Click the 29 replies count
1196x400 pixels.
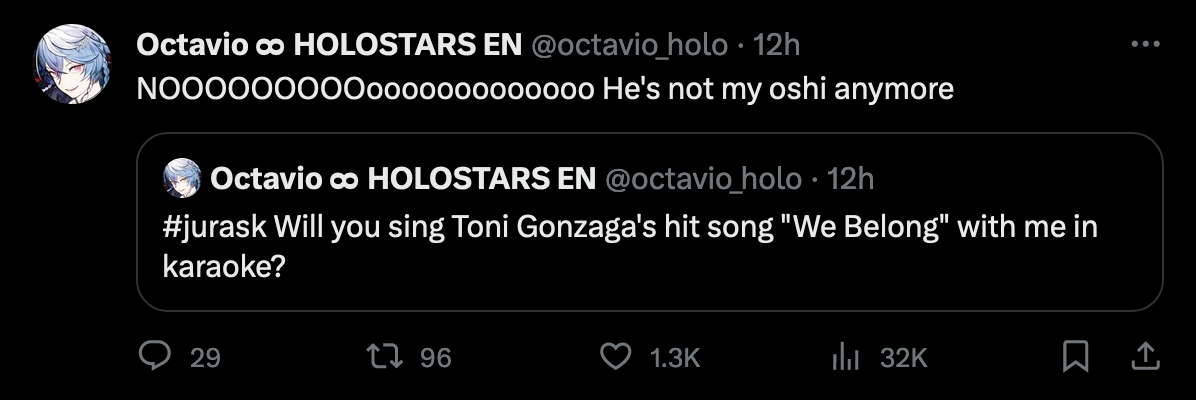(x=205, y=358)
